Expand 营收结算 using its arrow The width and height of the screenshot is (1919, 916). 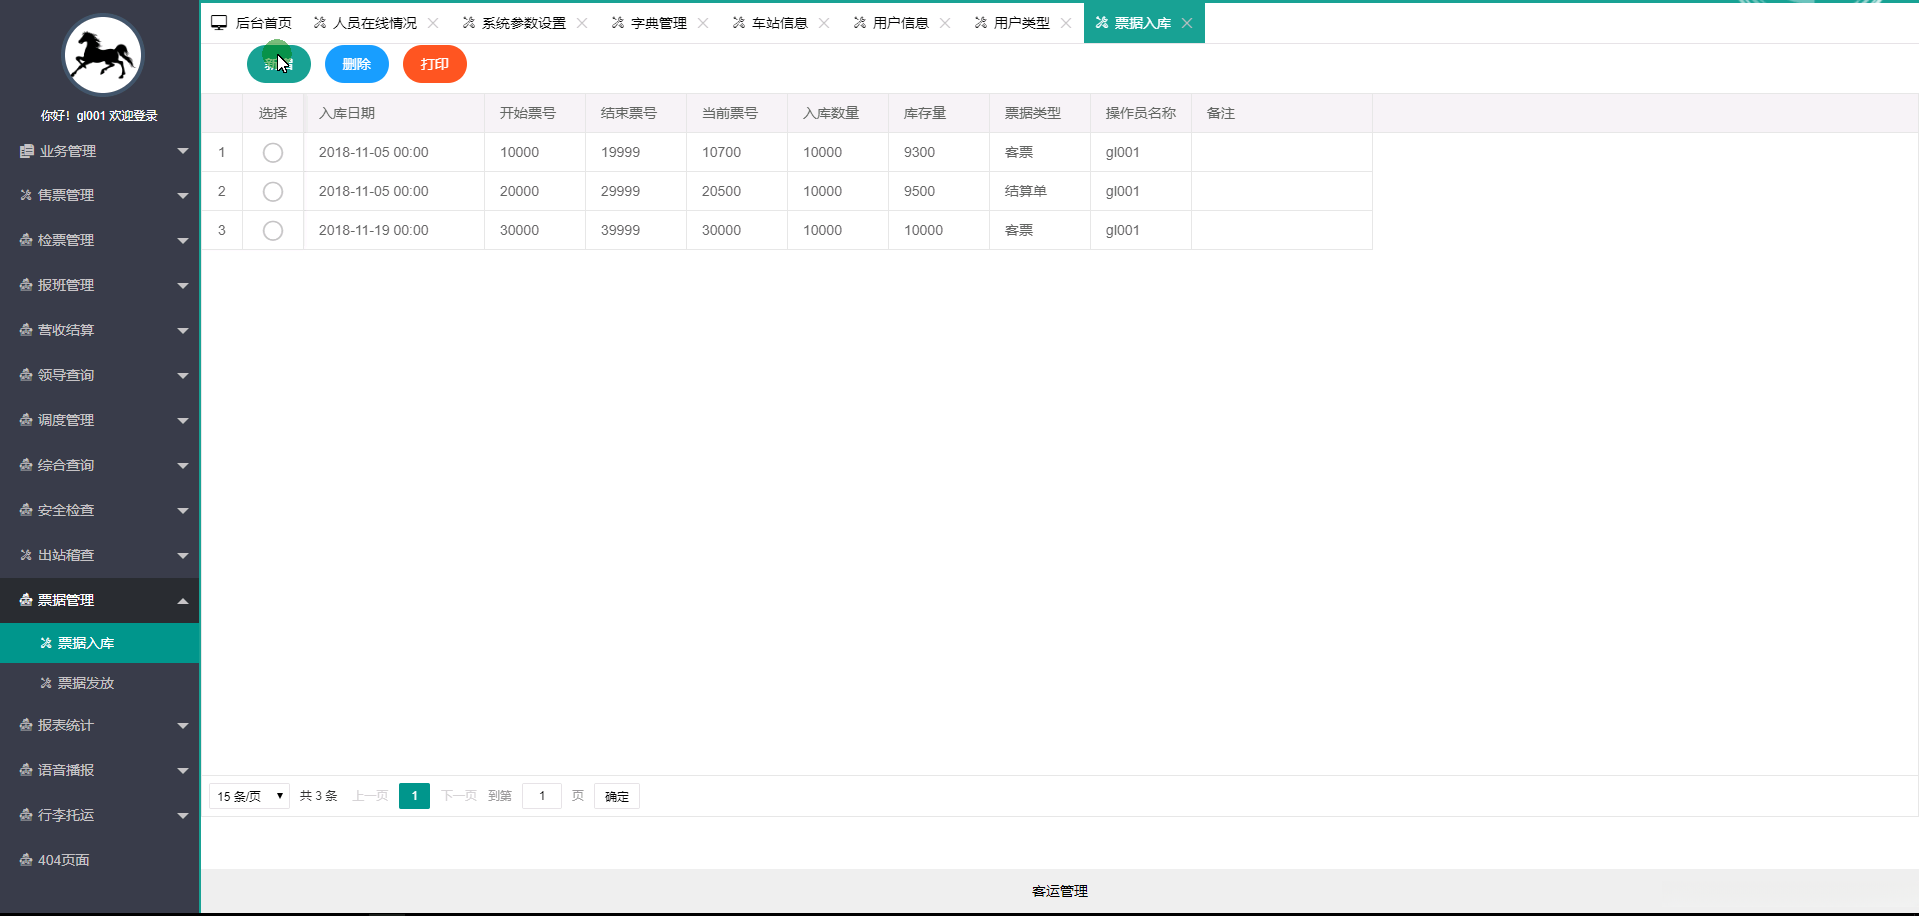(183, 331)
